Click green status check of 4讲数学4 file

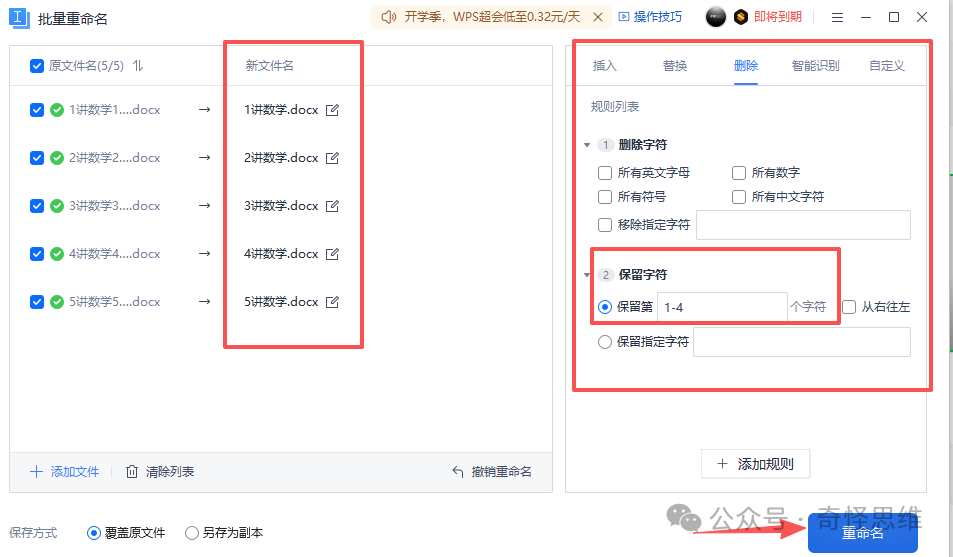pyautogui.click(x=57, y=254)
